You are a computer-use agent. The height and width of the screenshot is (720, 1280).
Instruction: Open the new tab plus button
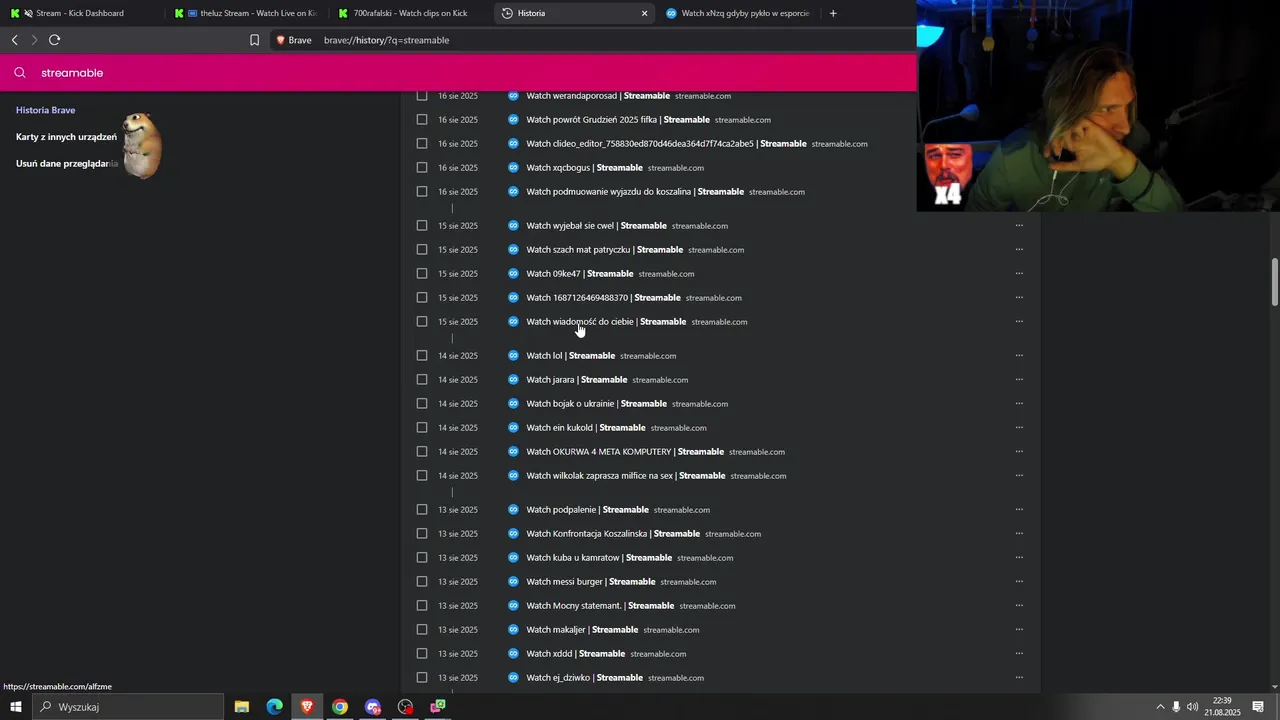(833, 13)
